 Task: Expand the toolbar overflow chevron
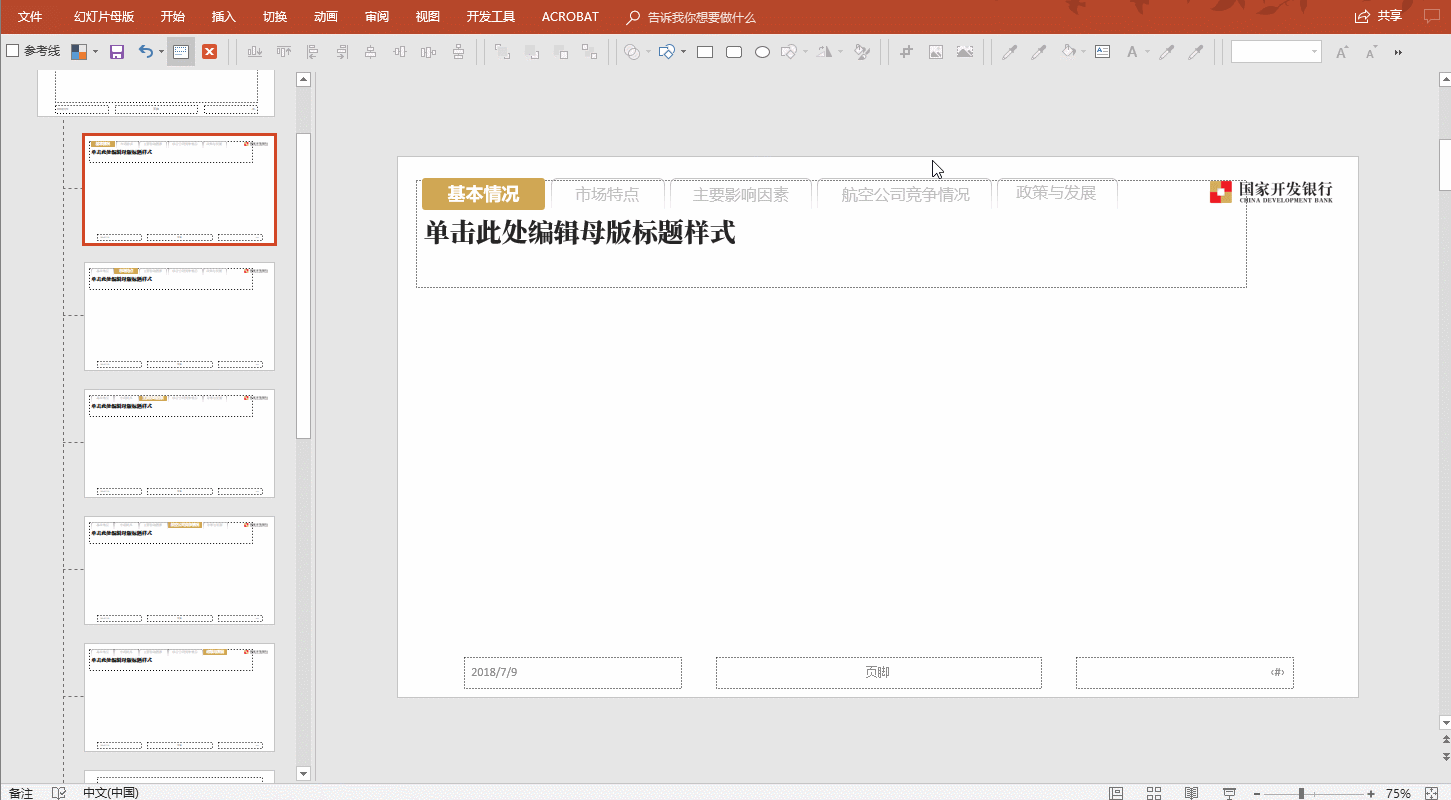click(1398, 52)
